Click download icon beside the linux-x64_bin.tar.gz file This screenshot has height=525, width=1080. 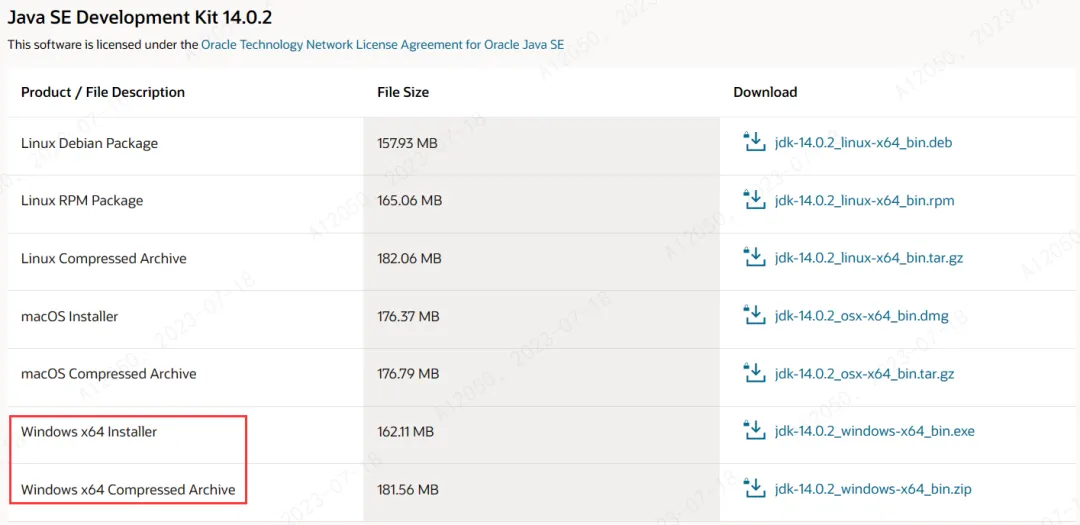[754, 258]
